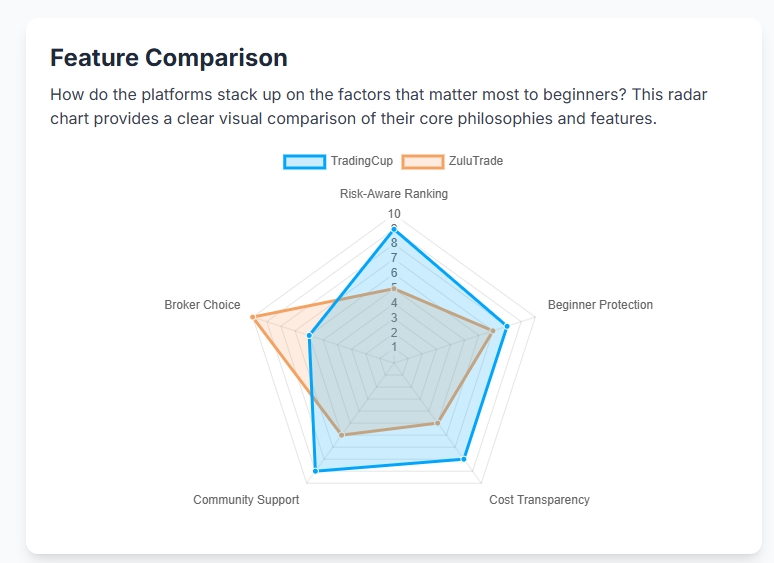Click ZuluTrade's Beginner Protection data point
774x563 pixels.
coord(493,330)
